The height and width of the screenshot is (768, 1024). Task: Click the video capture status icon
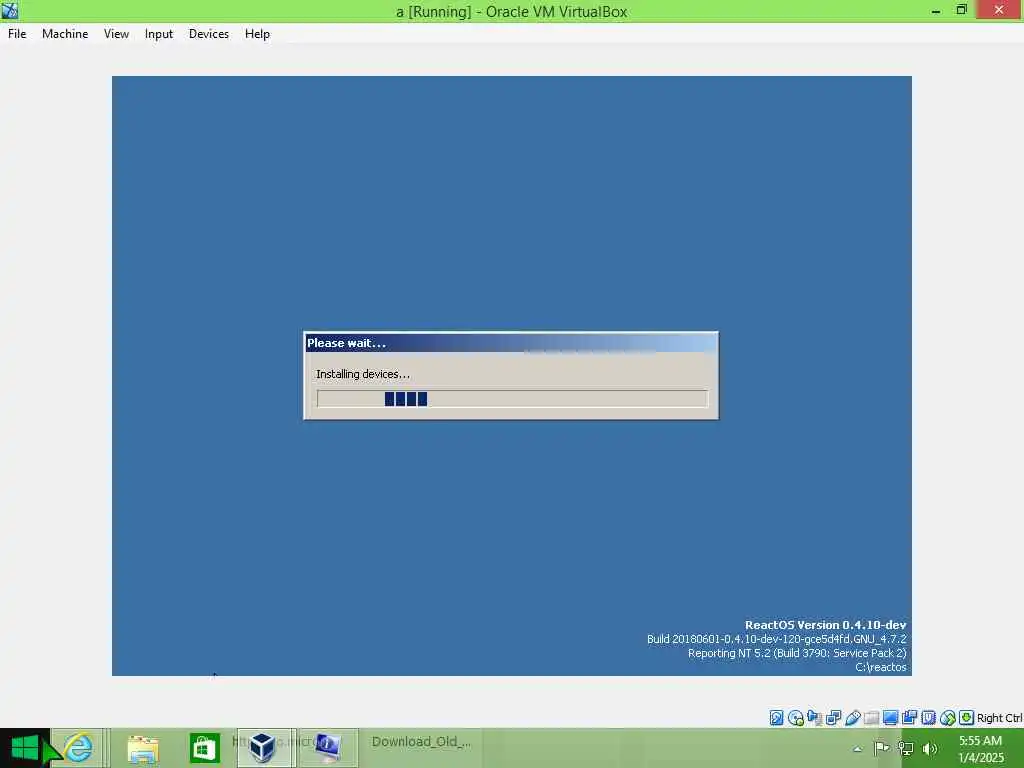click(x=909, y=718)
